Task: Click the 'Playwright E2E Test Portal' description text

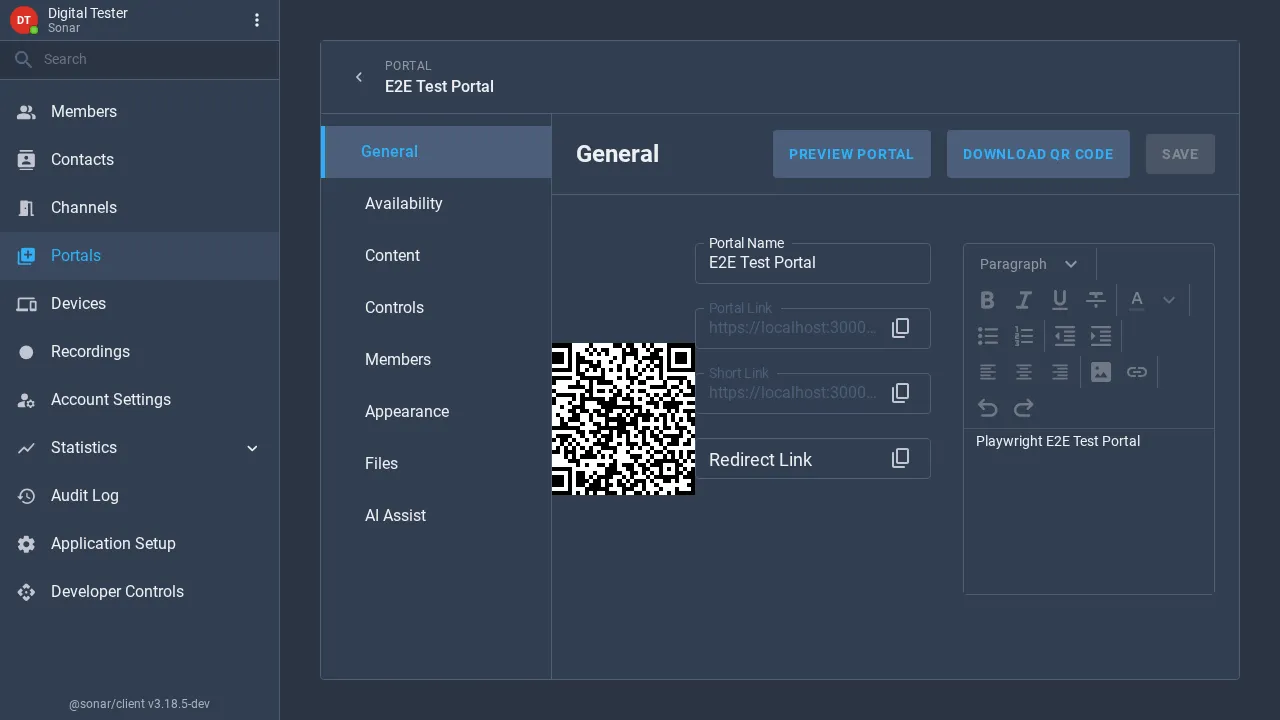Action: (x=1058, y=441)
